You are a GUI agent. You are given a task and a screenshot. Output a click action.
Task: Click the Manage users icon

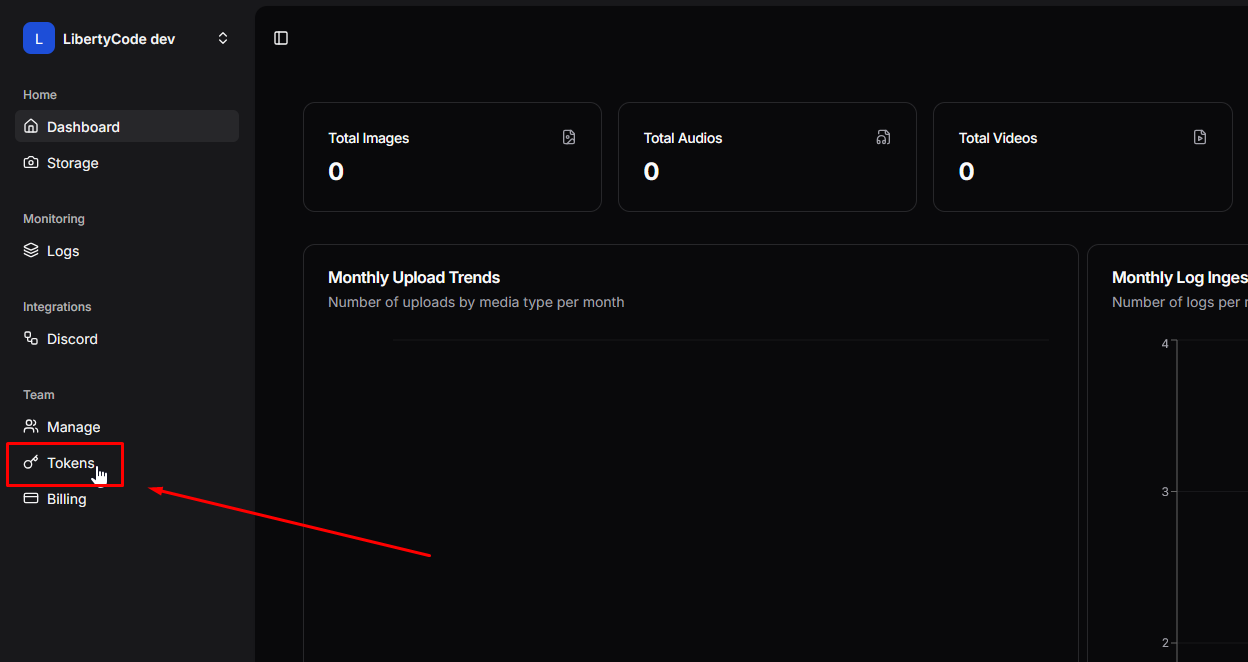tap(31, 427)
